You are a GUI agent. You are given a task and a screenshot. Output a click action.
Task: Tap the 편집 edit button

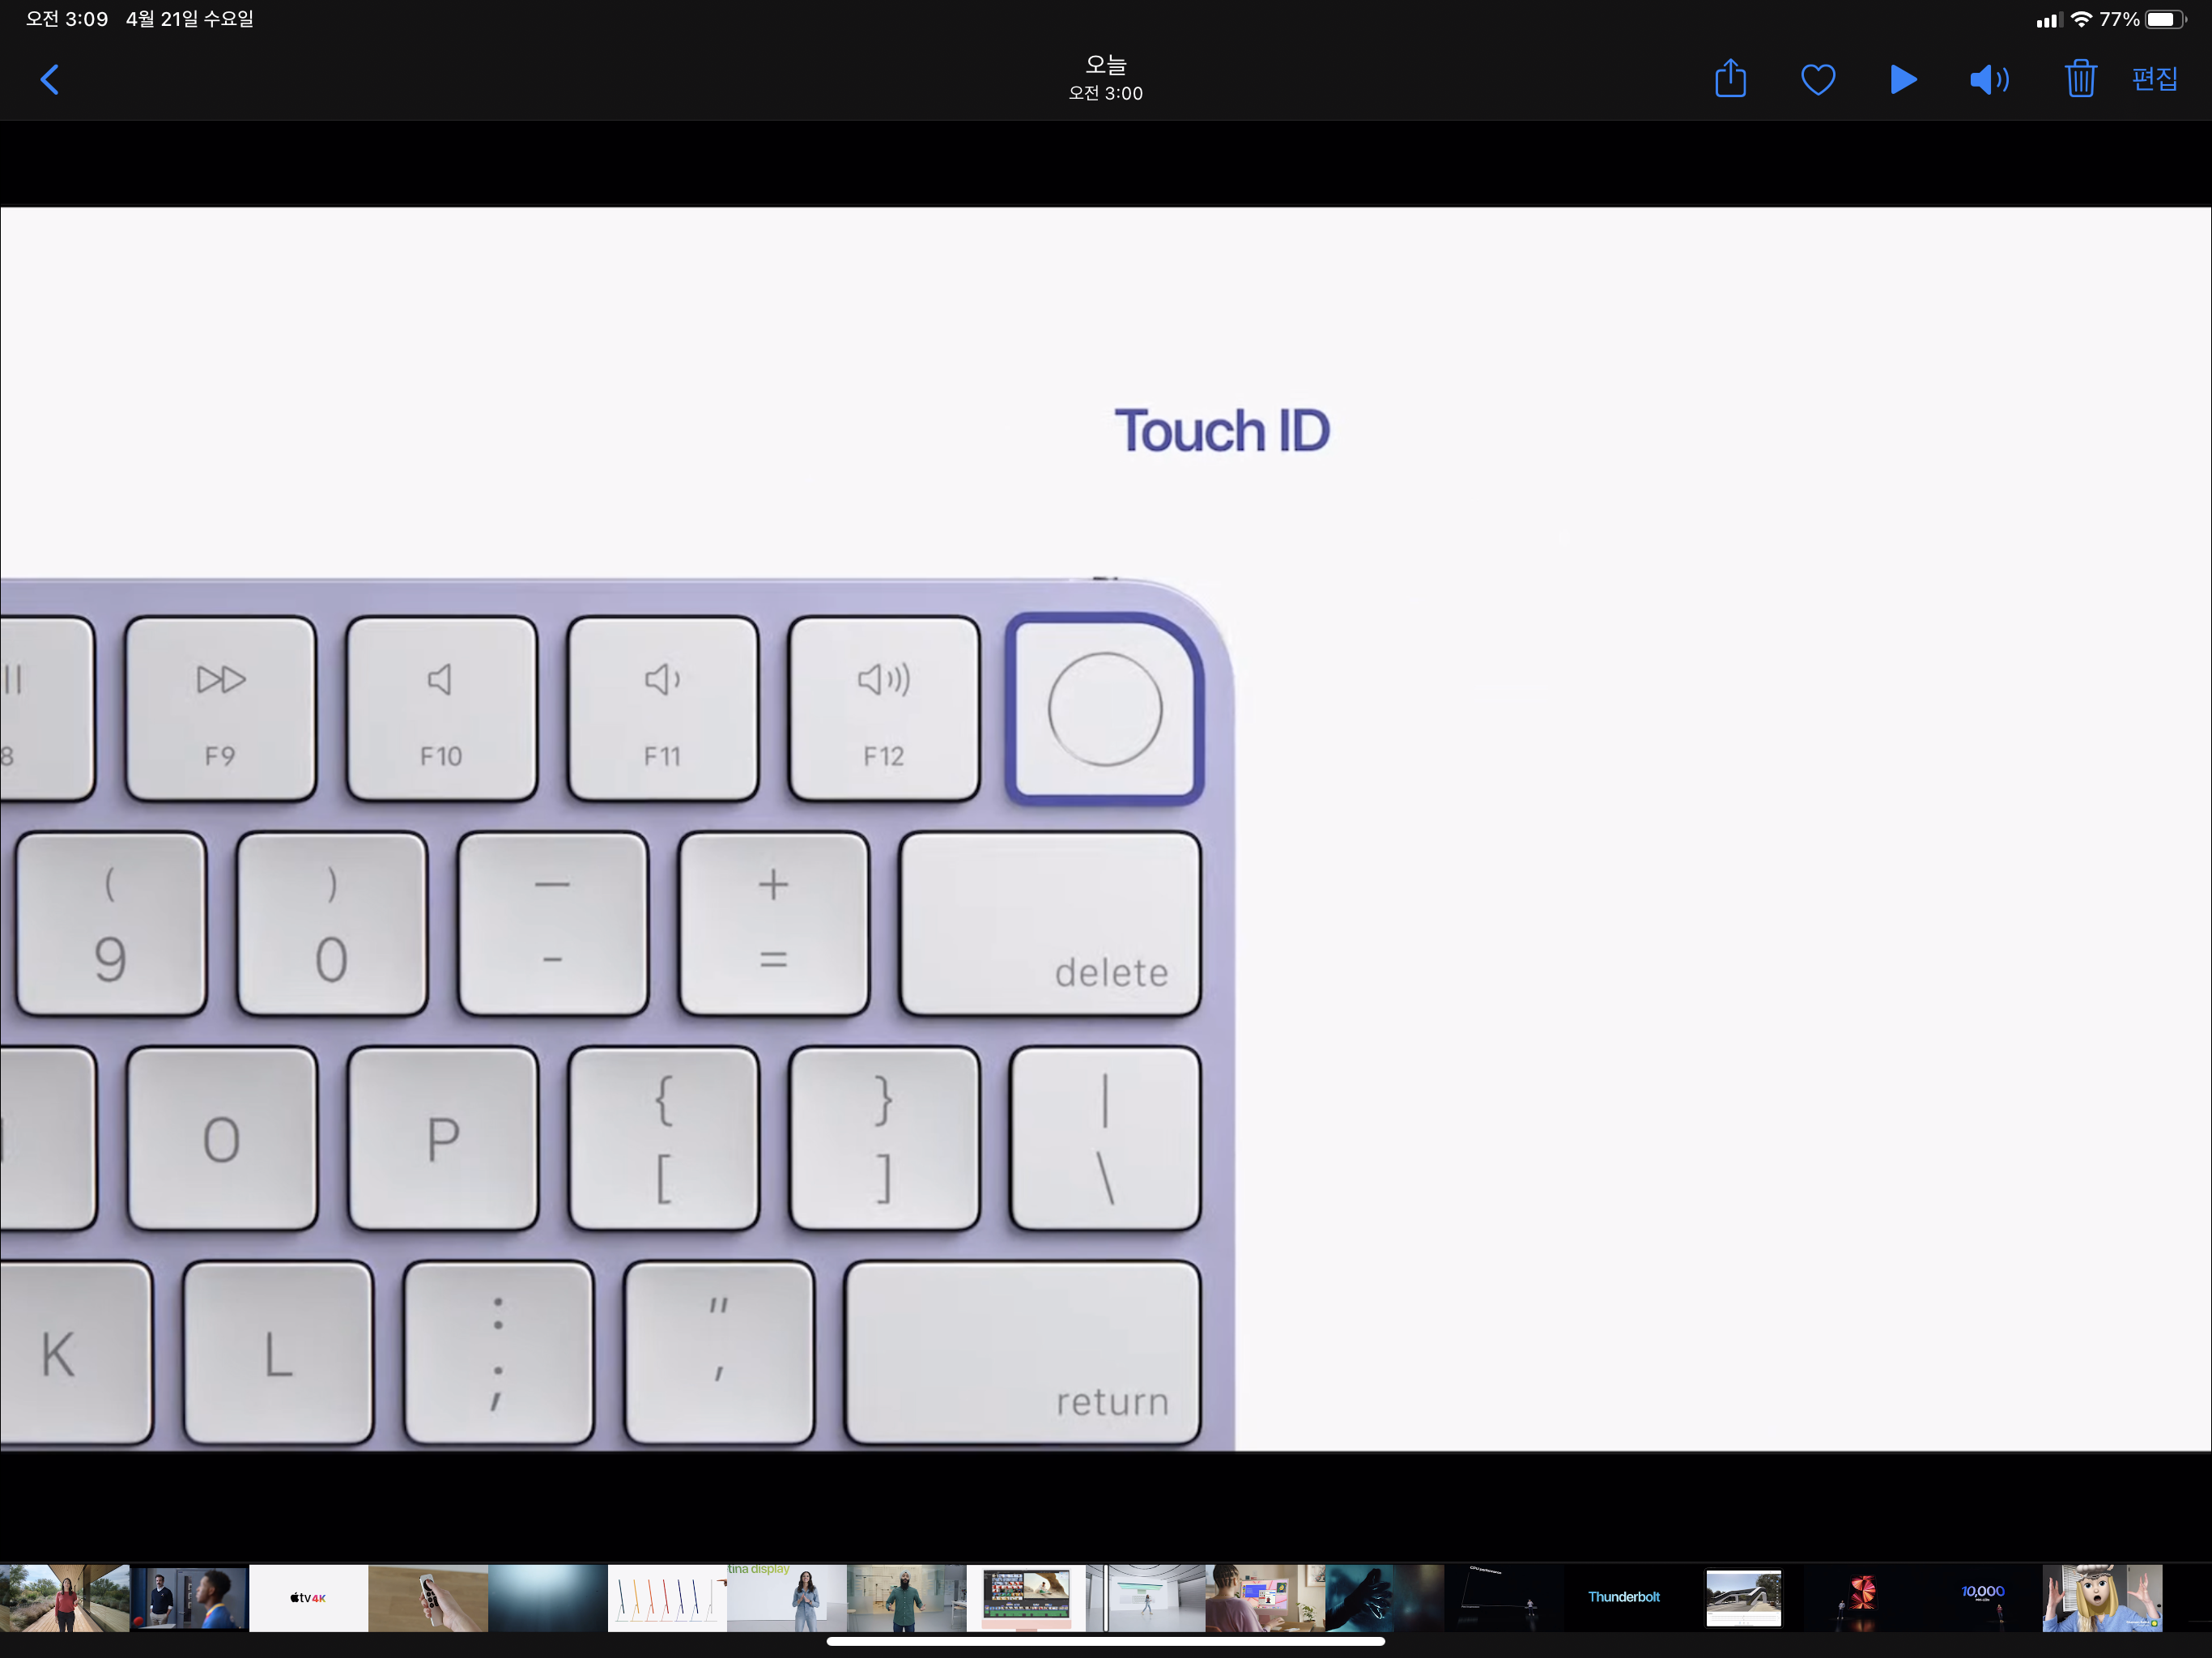click(2154, 79)
